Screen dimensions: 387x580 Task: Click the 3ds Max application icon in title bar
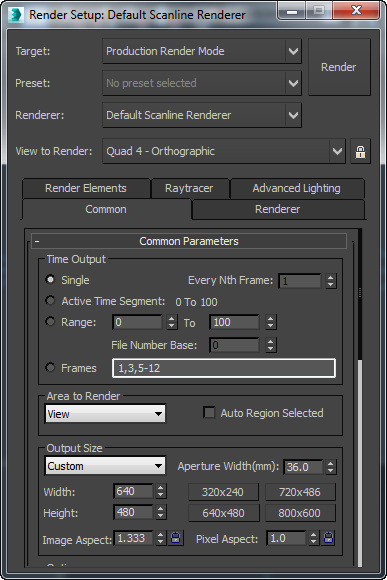16,15
